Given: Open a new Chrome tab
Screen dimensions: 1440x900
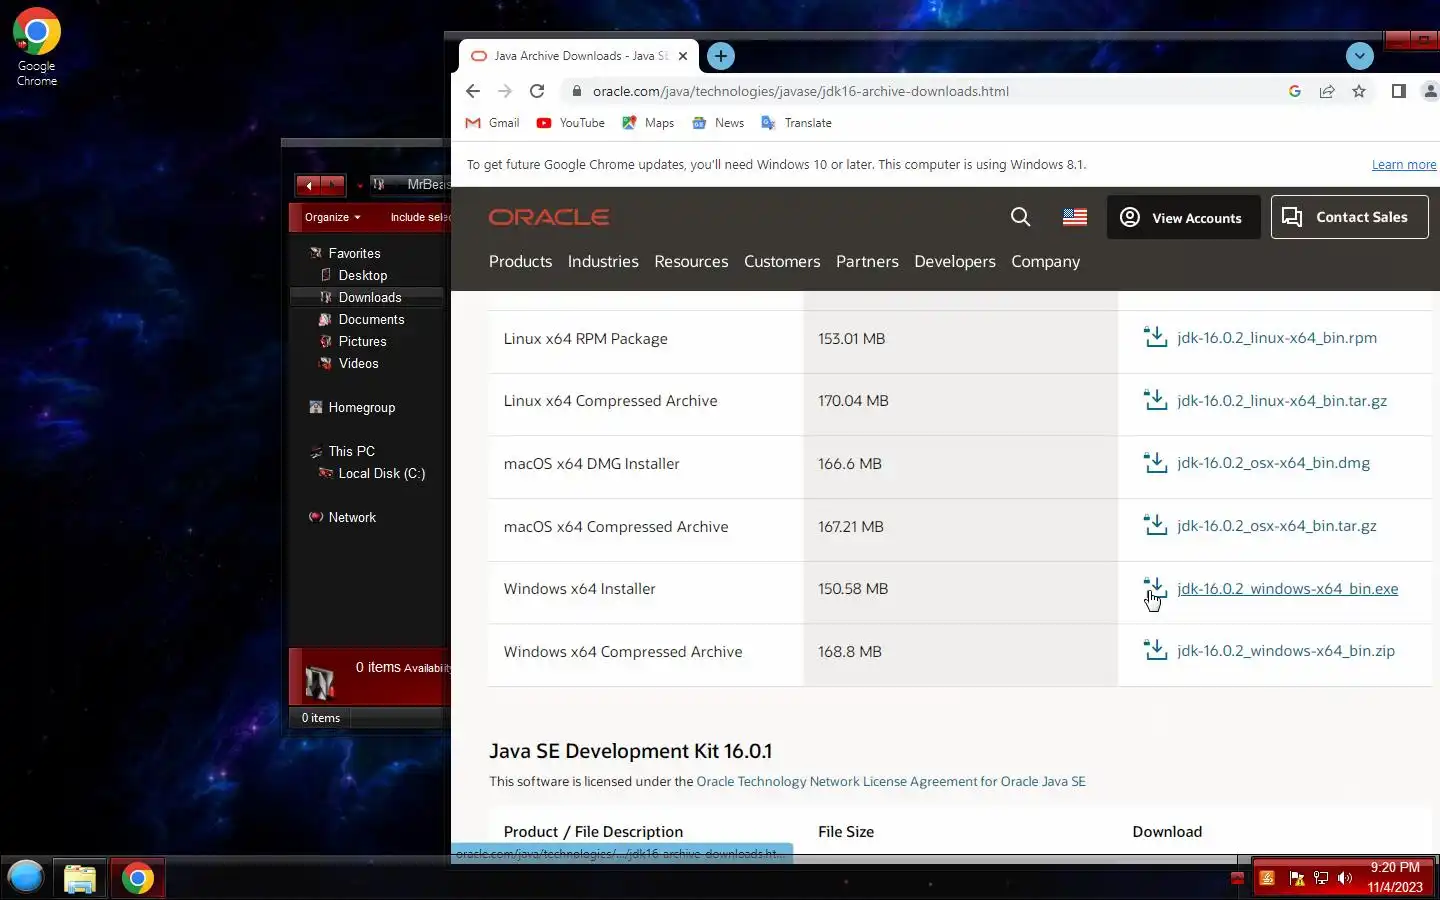Looking at the screenshot, I should pos(721,56).
